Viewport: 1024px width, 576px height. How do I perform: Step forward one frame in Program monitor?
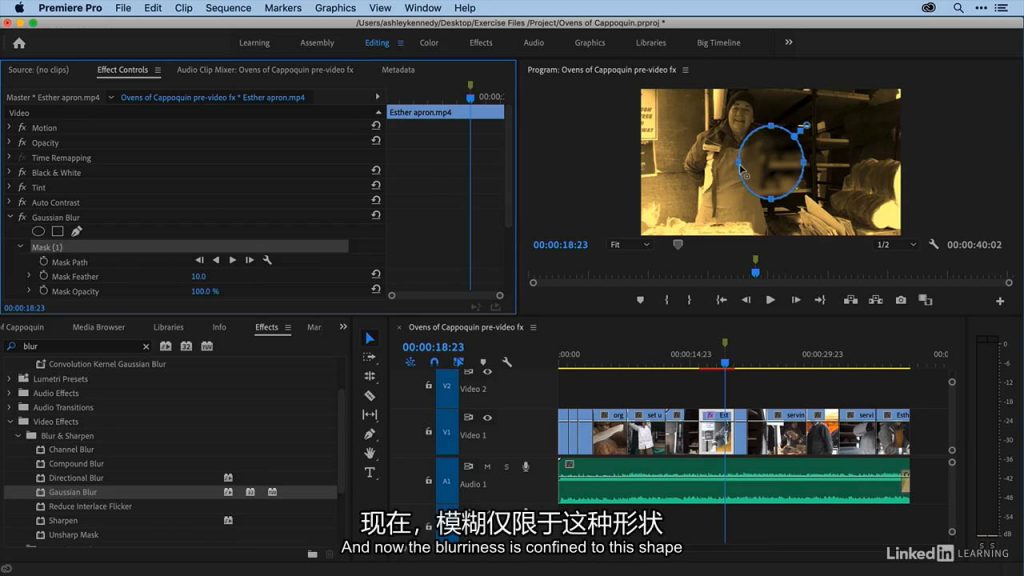click(795, 300)
